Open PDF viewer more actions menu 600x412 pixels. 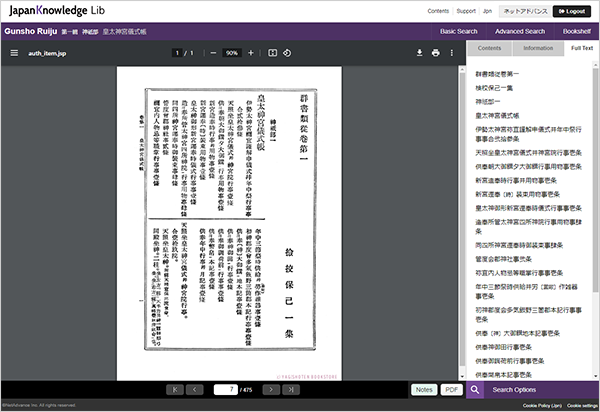[453, 53]
